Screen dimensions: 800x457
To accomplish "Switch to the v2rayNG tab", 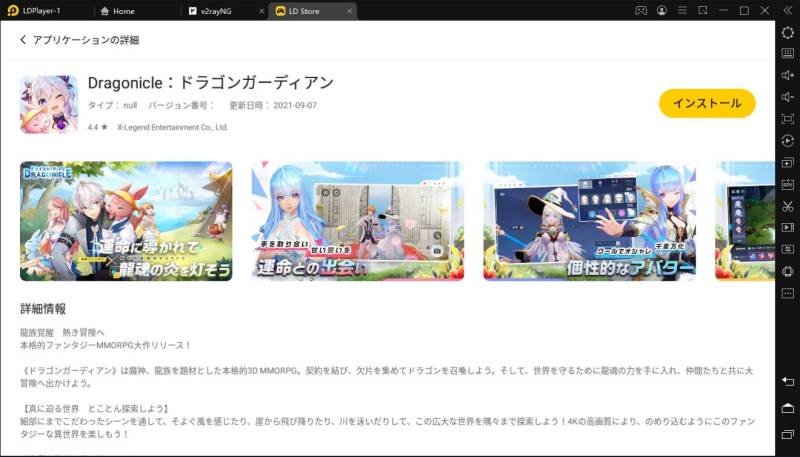I will 210,11.
